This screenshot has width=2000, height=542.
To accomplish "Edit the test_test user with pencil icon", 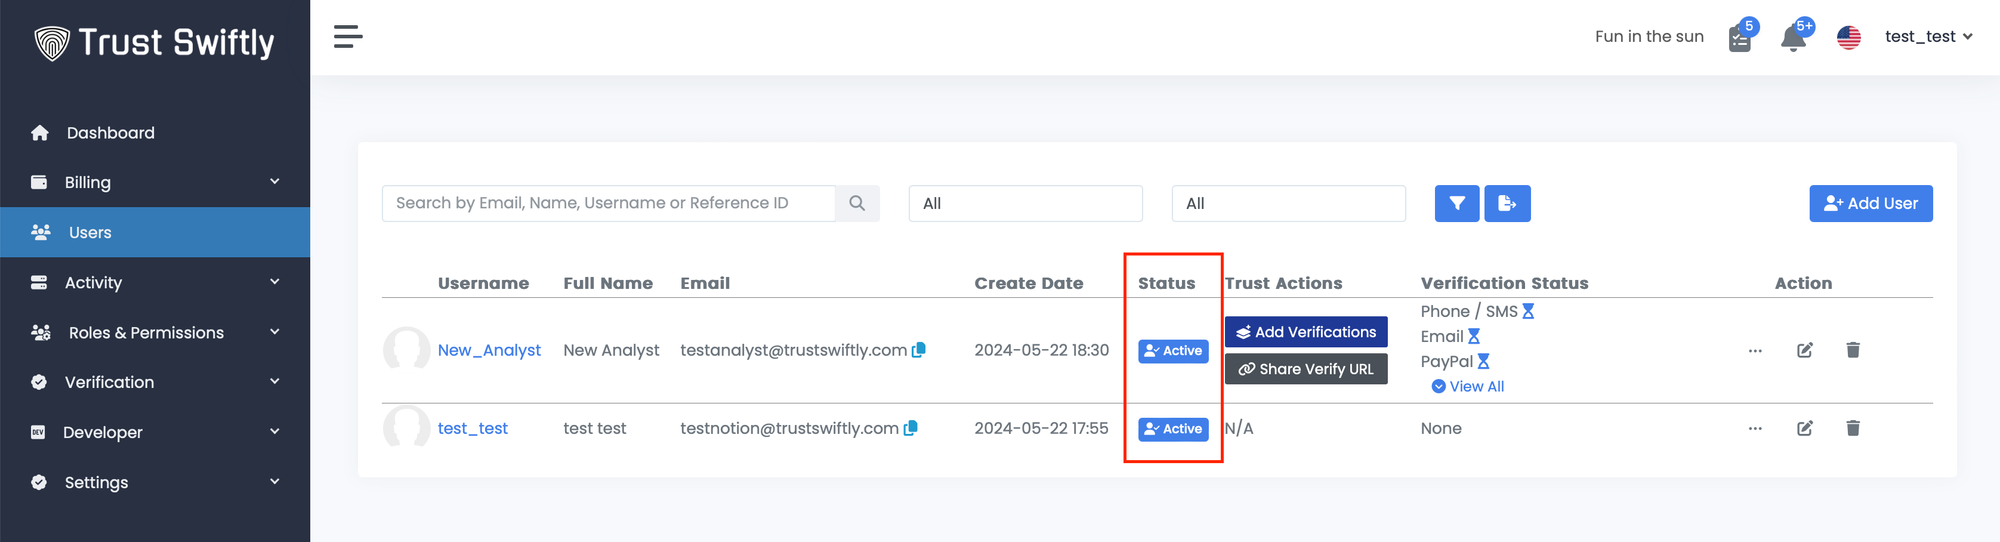I will click(1805, 428).
